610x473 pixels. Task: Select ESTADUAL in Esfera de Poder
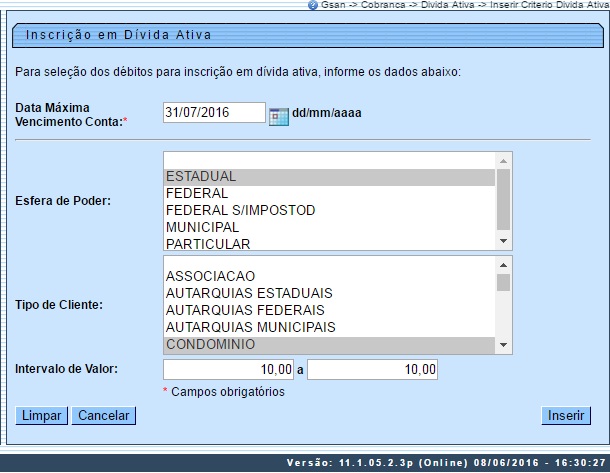coord(329,177)
